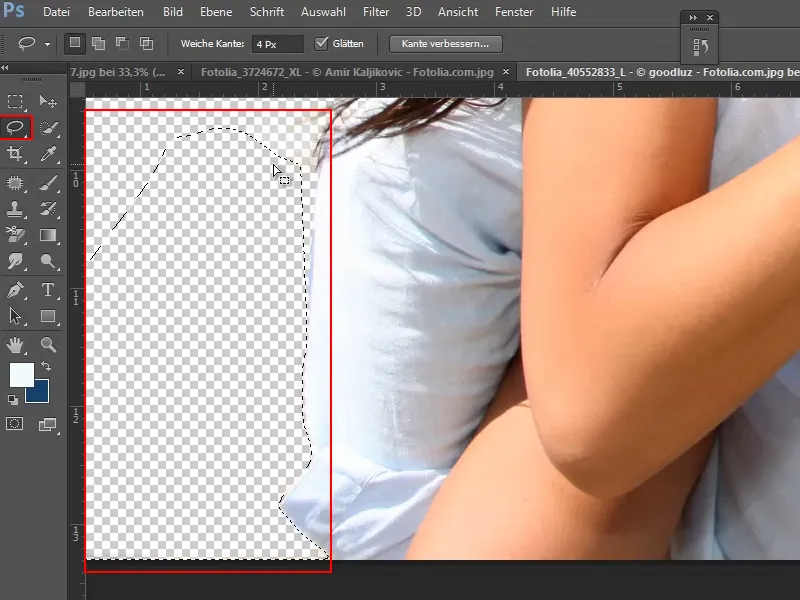Select the Eyedropper tool
This screenshot has width=800, height=600.
(48, 154)
